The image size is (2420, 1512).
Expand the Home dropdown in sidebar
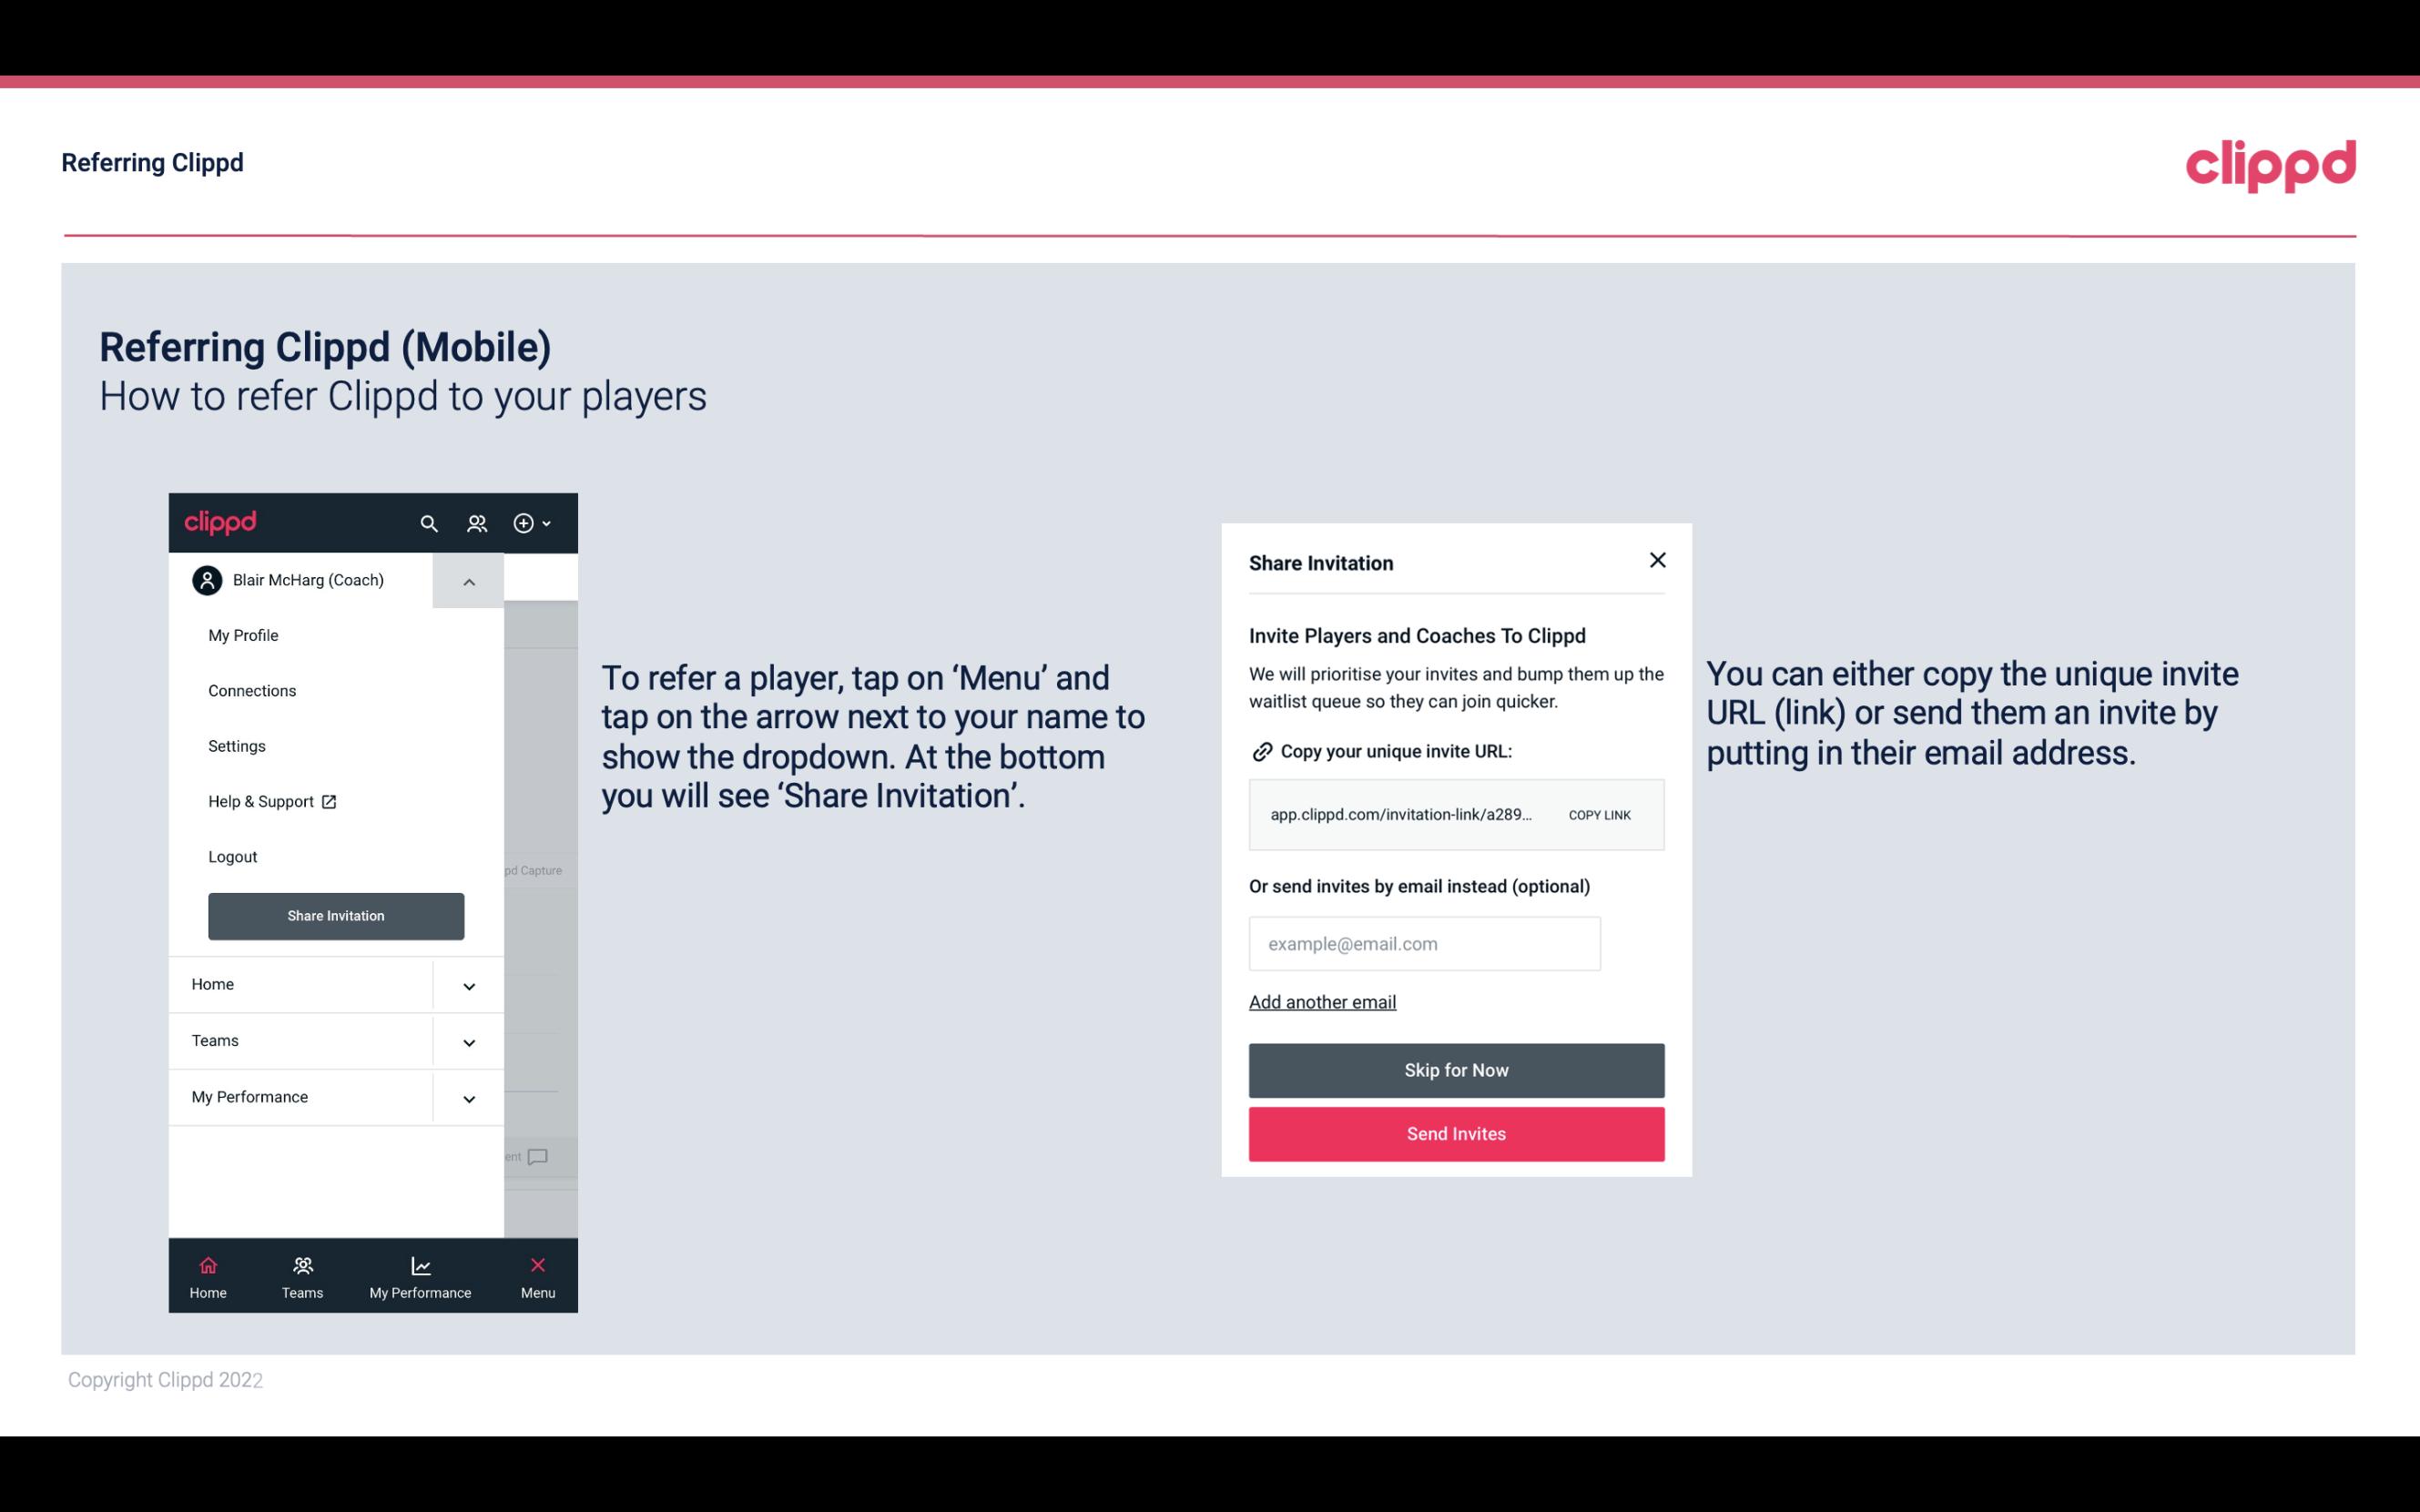point(469,984)
